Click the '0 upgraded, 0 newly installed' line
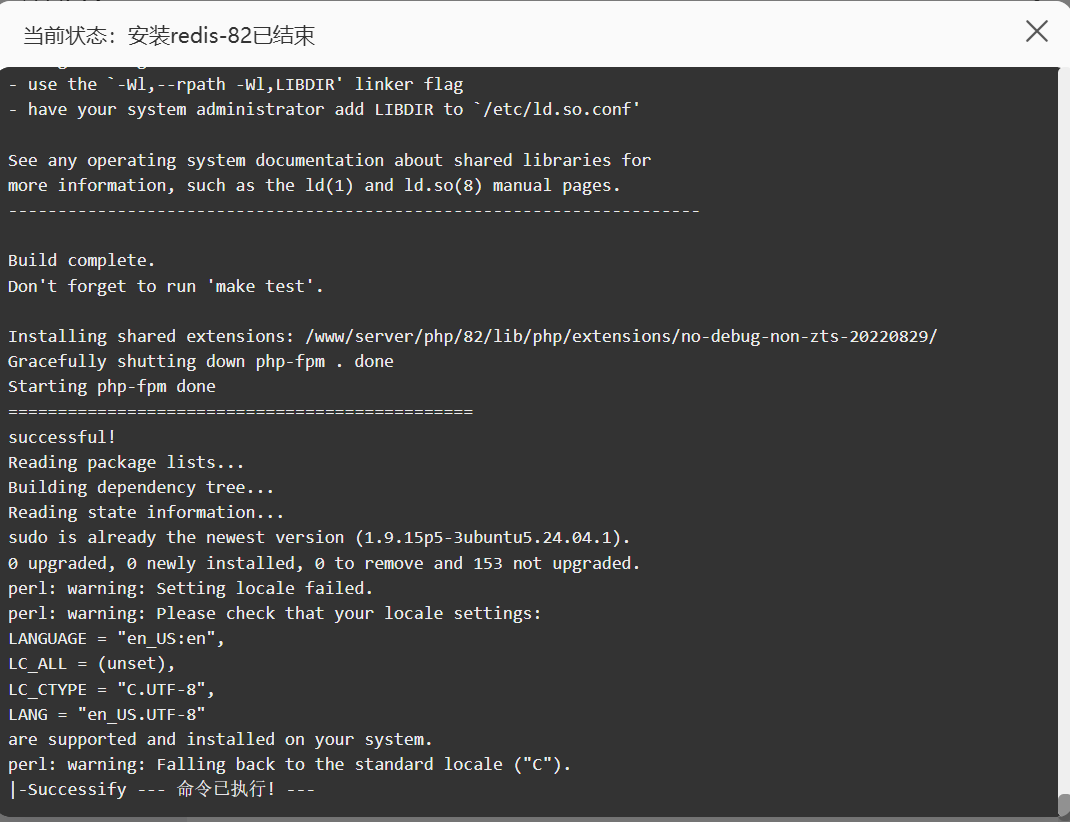The width and height of the screenshot is (1070, 822). click(324, 563)
